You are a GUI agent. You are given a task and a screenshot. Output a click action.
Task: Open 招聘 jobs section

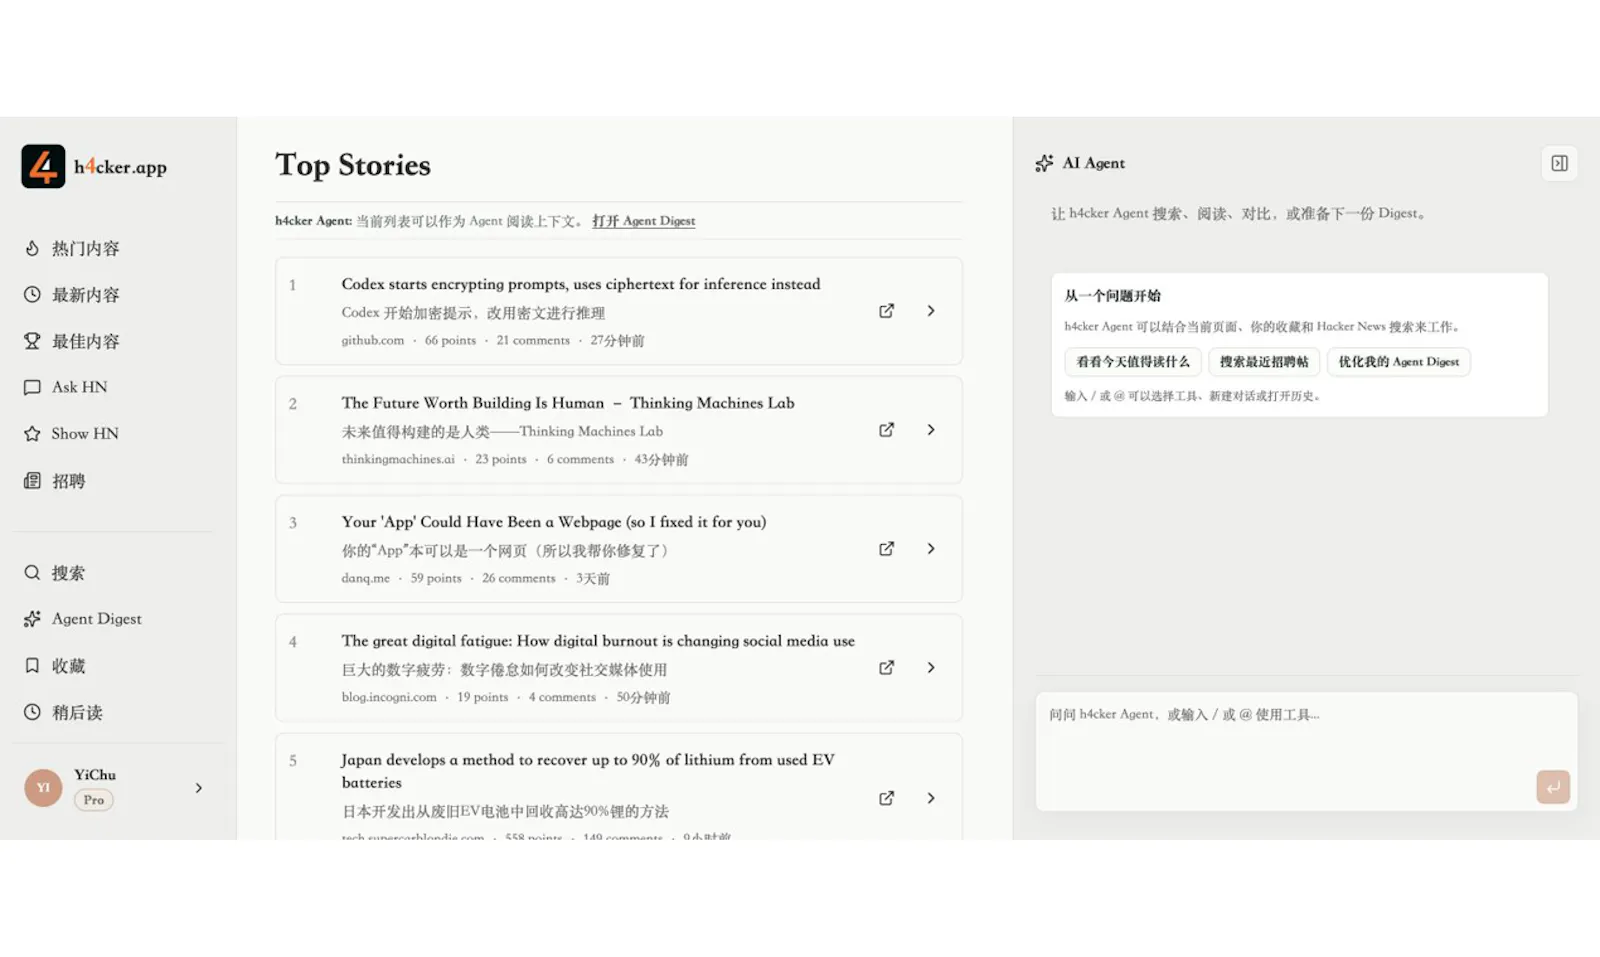[68, 481]
